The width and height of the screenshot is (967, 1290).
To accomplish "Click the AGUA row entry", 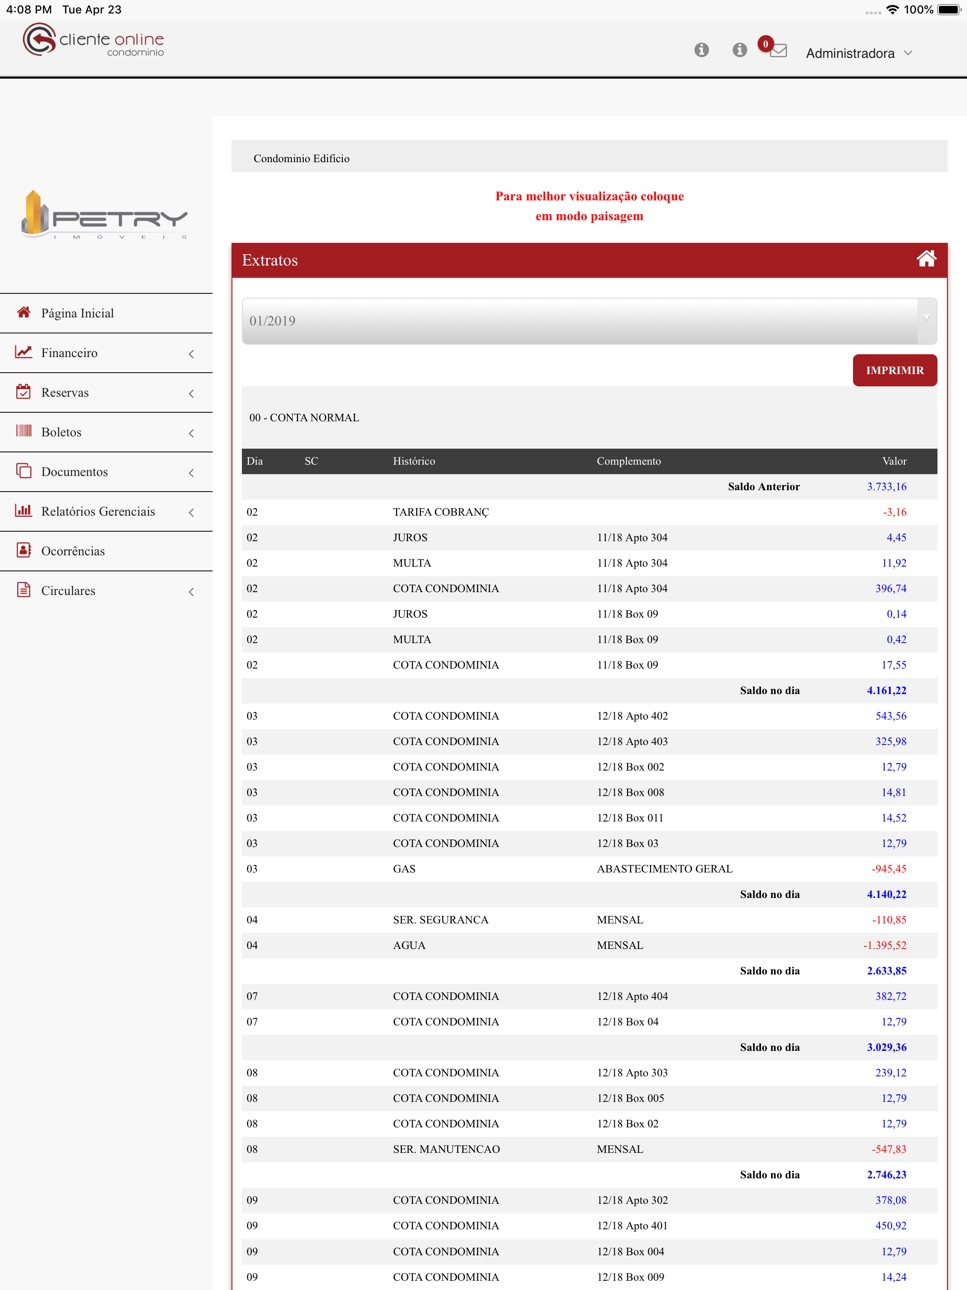I will pyautogui.click(x=409, y=945).
